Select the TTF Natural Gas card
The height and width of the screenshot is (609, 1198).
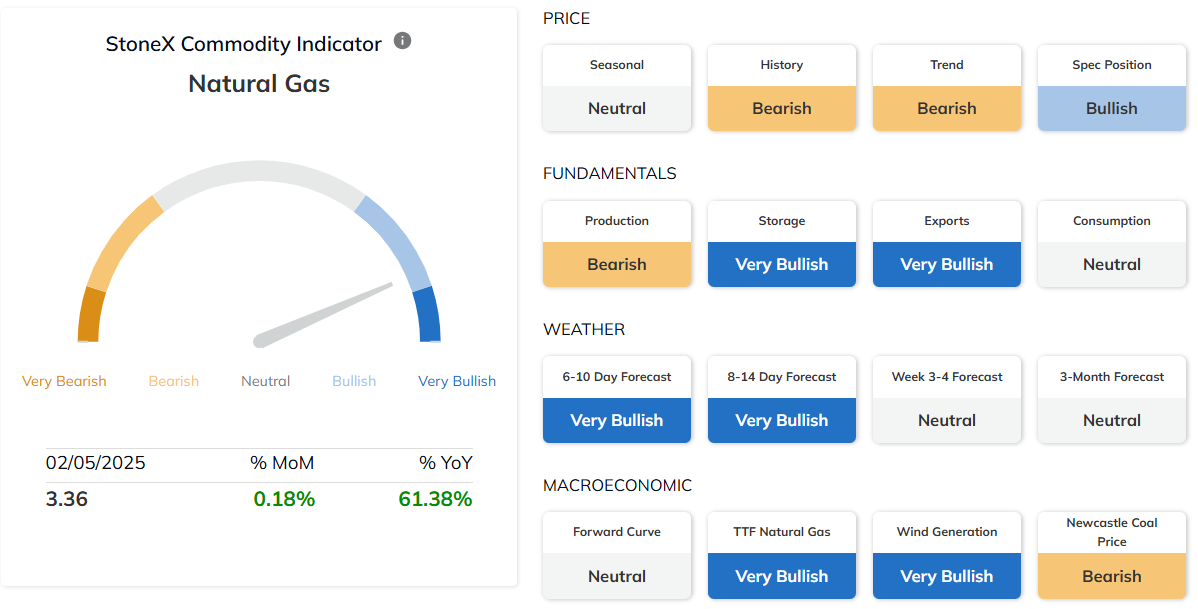(x=782, y=556)
